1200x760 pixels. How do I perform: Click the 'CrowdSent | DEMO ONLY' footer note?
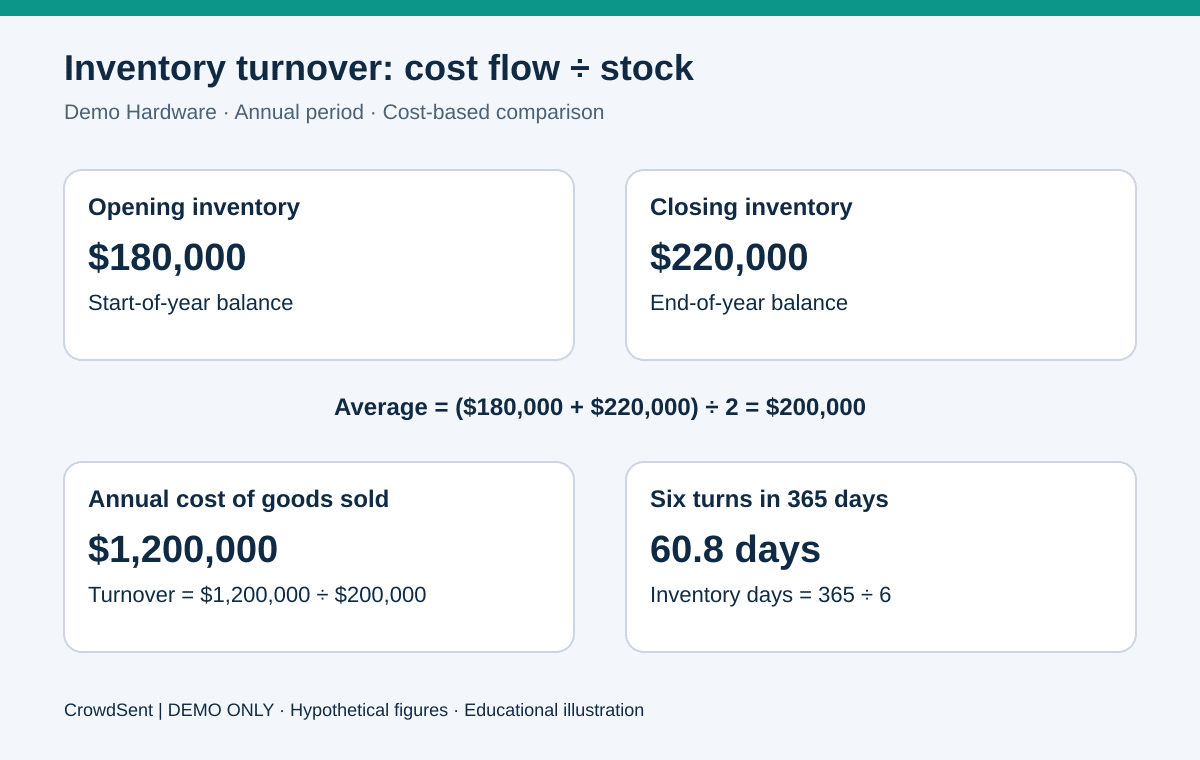[354, 710]
